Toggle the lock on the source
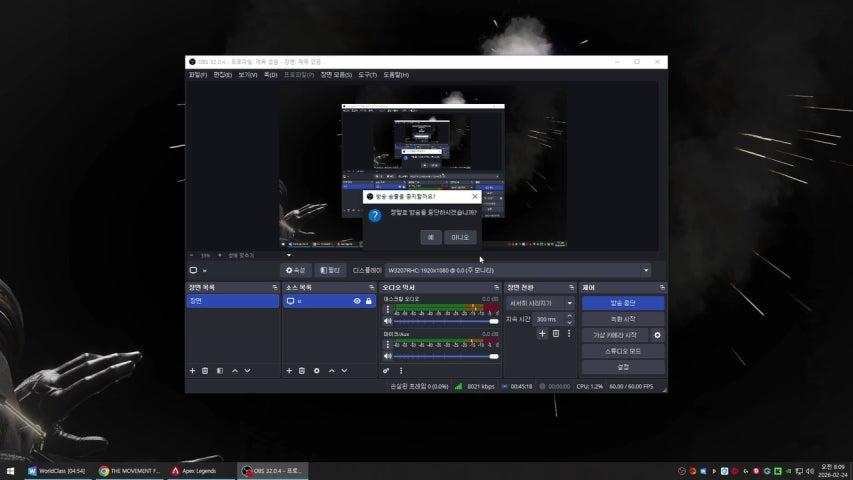The image size is (853, 480). 369,301
